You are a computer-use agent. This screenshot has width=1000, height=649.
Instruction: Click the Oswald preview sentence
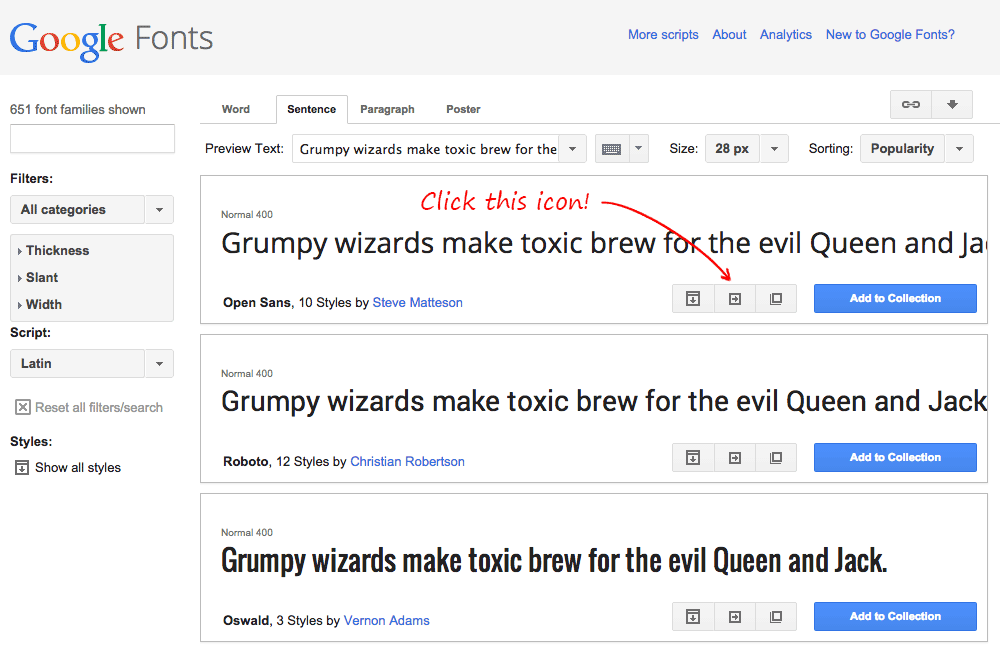[554, 561]
